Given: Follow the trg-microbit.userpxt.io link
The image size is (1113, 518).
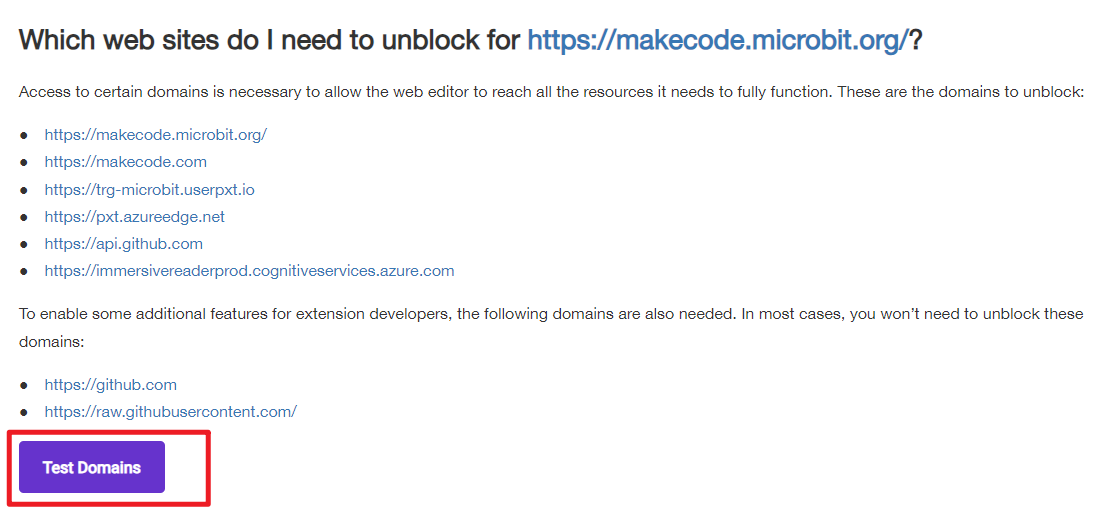Looking at the screenshot, I should click(x=149, y=189).
